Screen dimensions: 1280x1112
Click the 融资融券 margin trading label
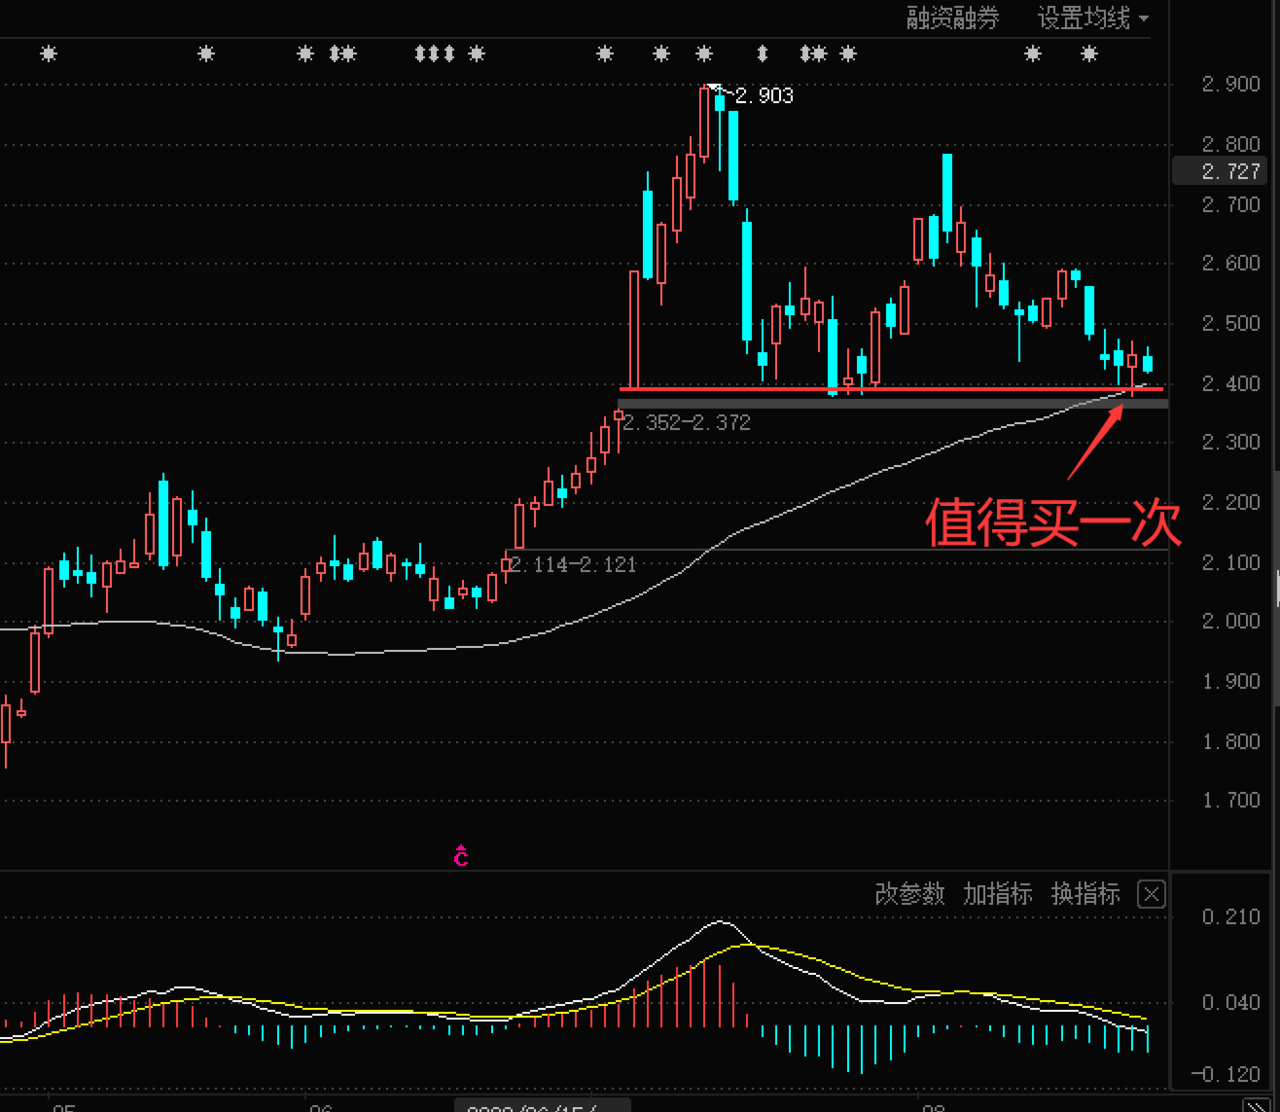[952, 18]
